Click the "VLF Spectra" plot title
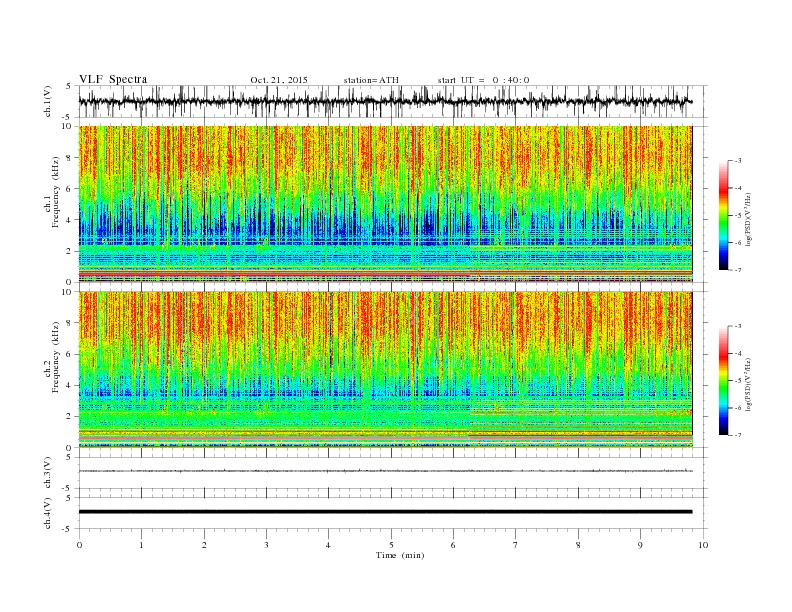Image resolution: width=792 pixels, height=612 pixels. 113,79
